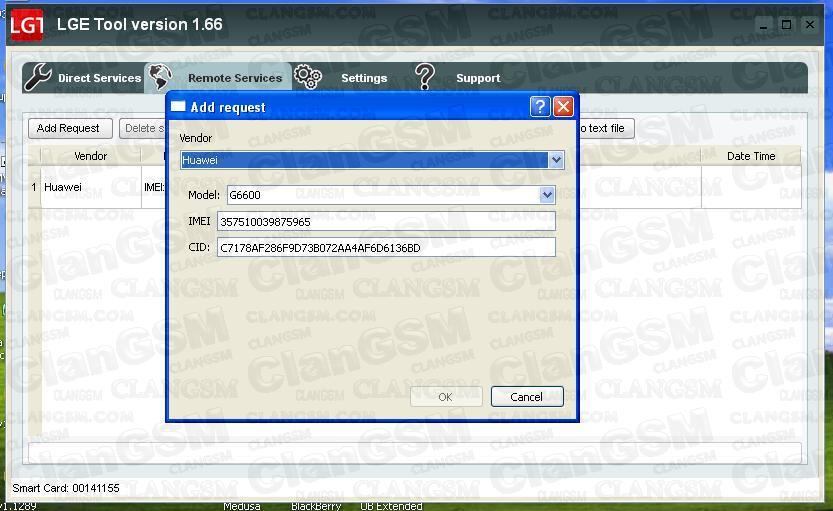
Task: Click the gears icon for Settings
Action: (x=308, y=77)
